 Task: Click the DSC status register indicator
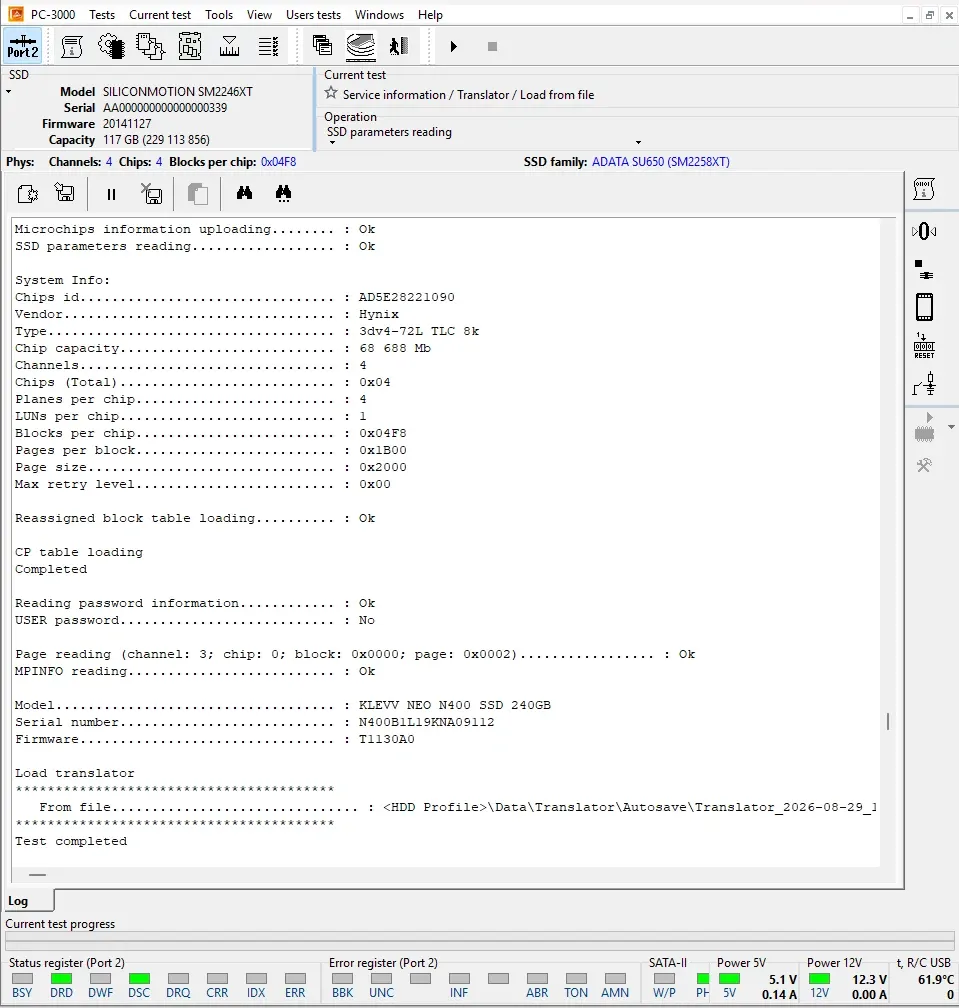tap(139, 978)
